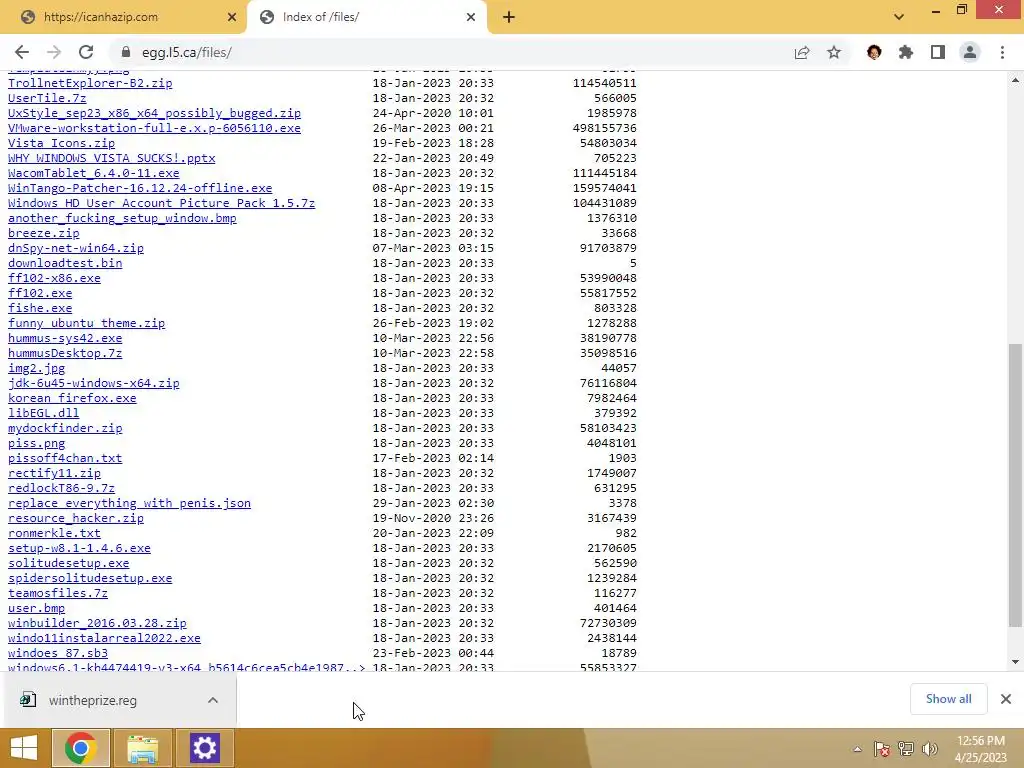
Task: Open WacomTablet_6.4.0-11.exe link
Action: click(x=93, y=173)
